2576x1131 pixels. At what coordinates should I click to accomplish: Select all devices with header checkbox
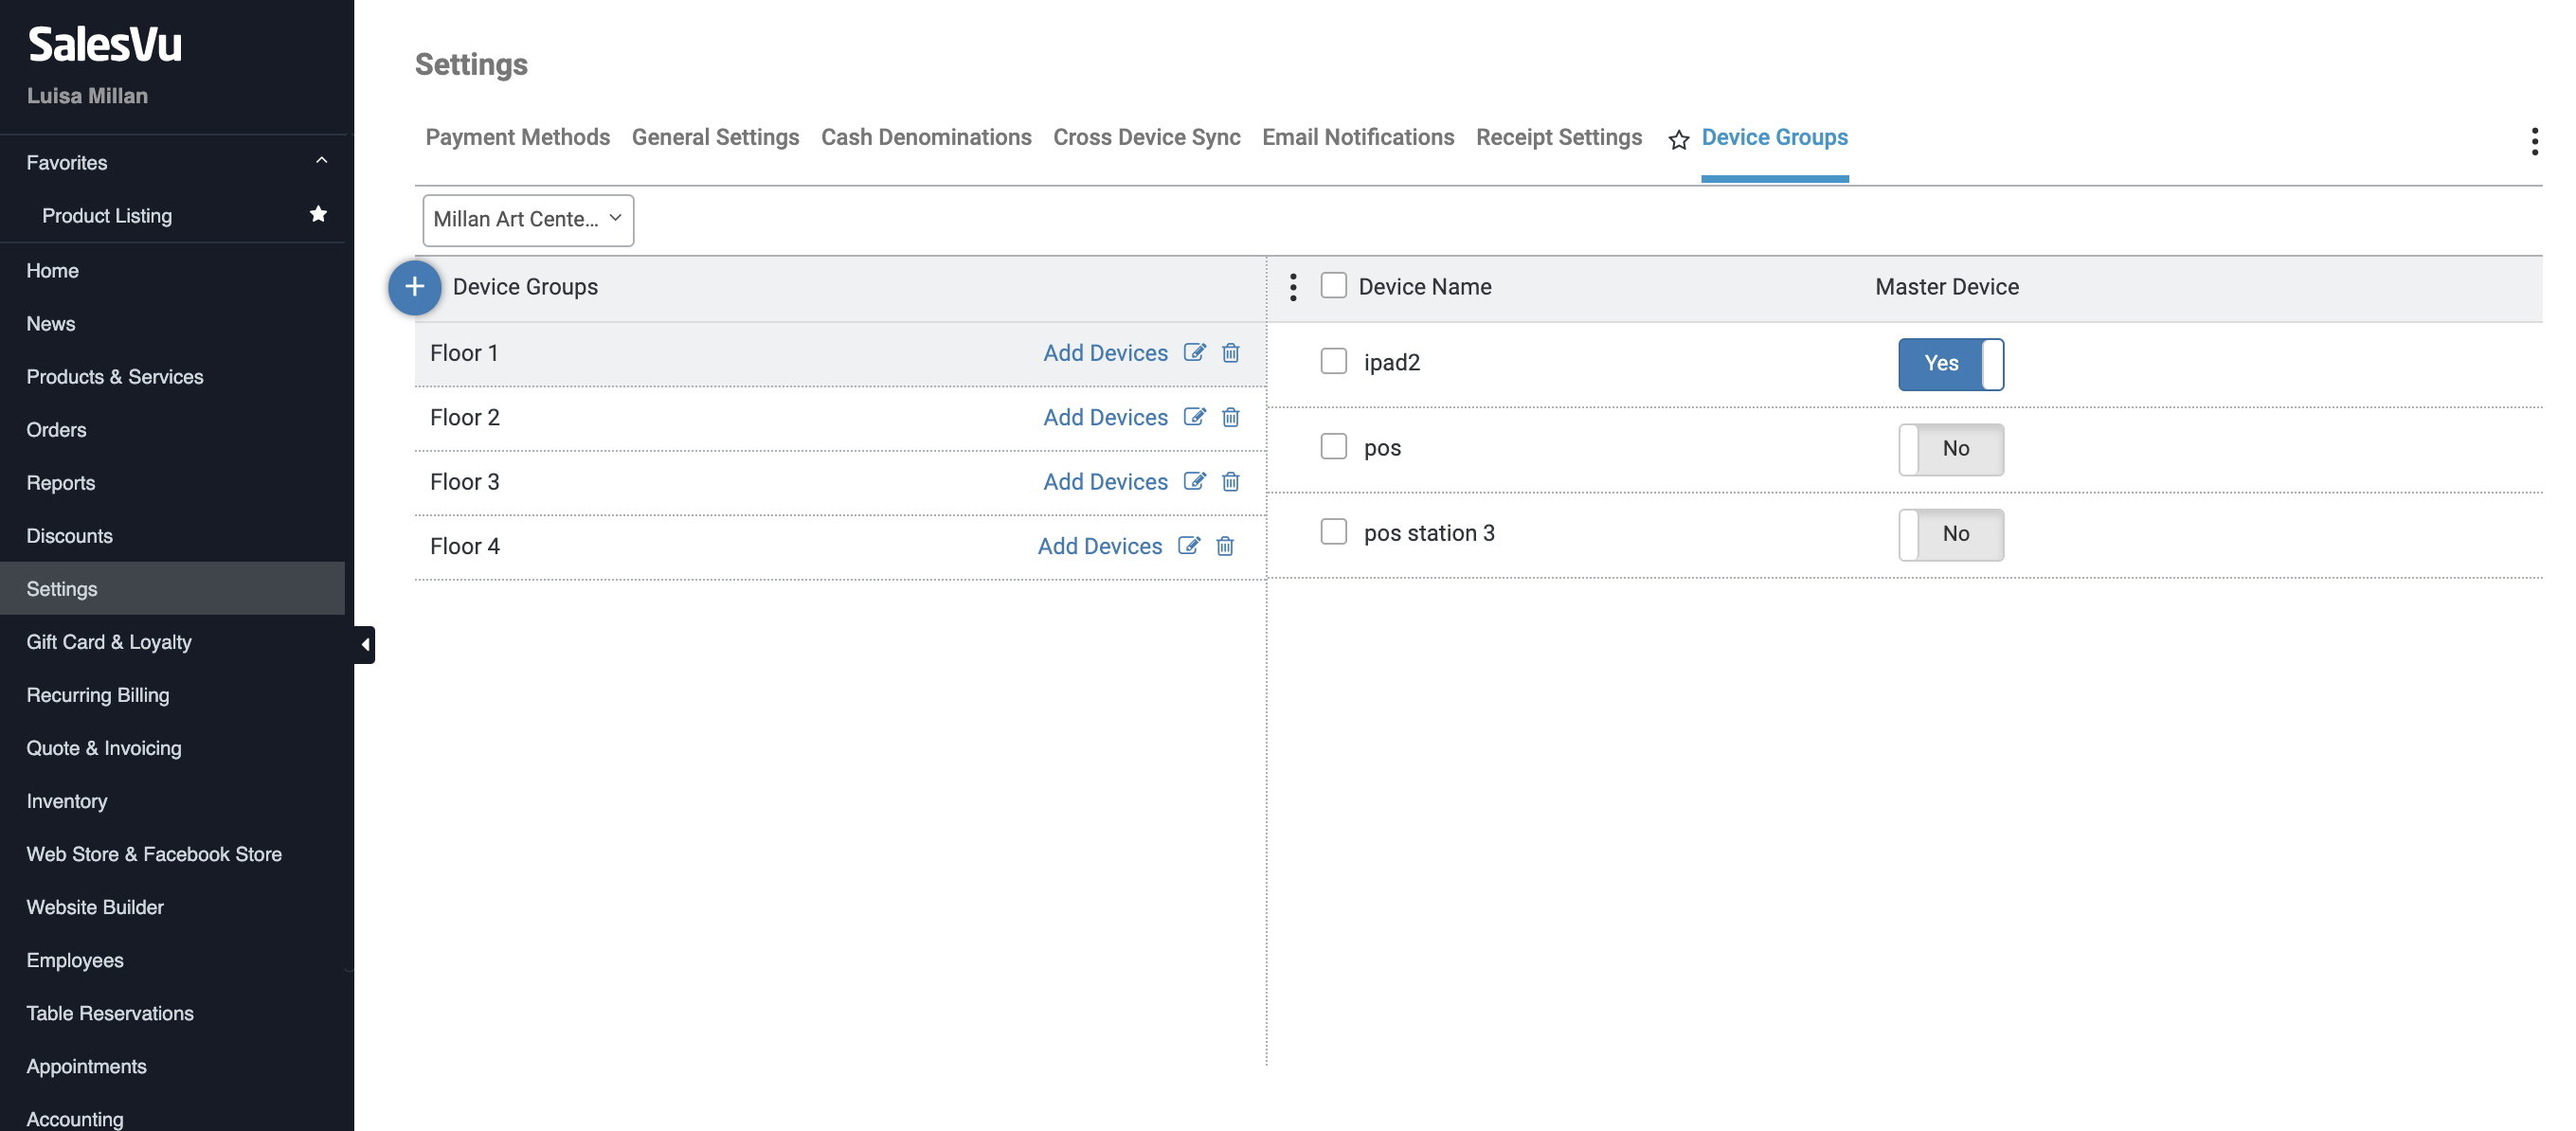coord(1333,286)
